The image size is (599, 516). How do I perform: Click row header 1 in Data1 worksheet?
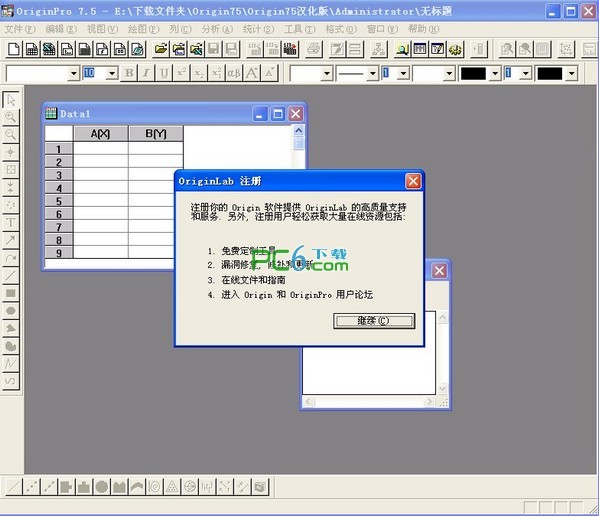coord(59,149)
